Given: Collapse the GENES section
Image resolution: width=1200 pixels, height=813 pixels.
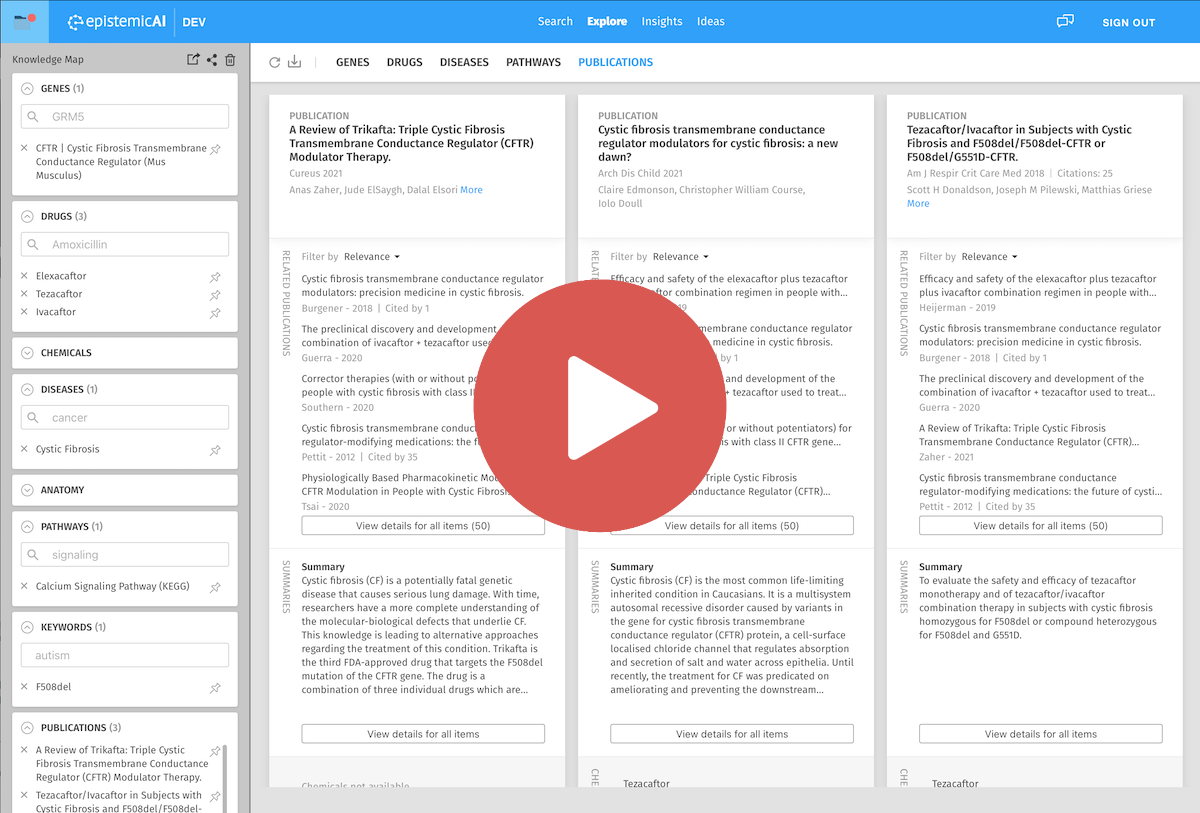Looking at the screenshot, I should tap(27, 89).
